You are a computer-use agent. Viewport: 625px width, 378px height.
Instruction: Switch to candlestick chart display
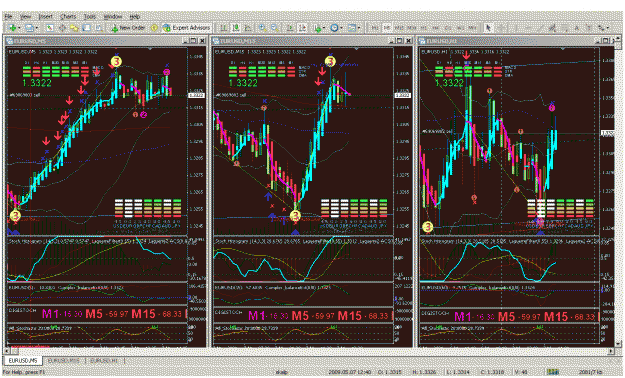[x=236, y=28]
